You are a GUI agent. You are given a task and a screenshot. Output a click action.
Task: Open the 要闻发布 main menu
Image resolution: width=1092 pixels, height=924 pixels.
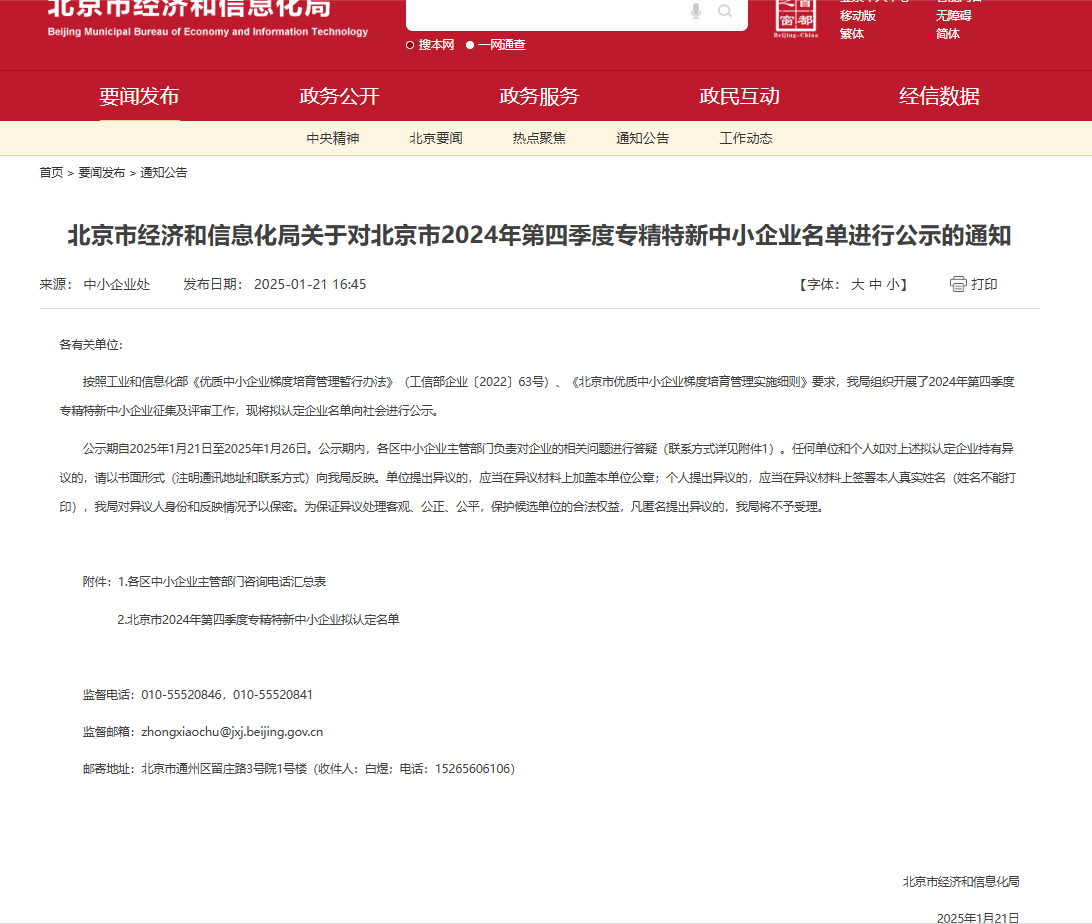click(139, 96)
